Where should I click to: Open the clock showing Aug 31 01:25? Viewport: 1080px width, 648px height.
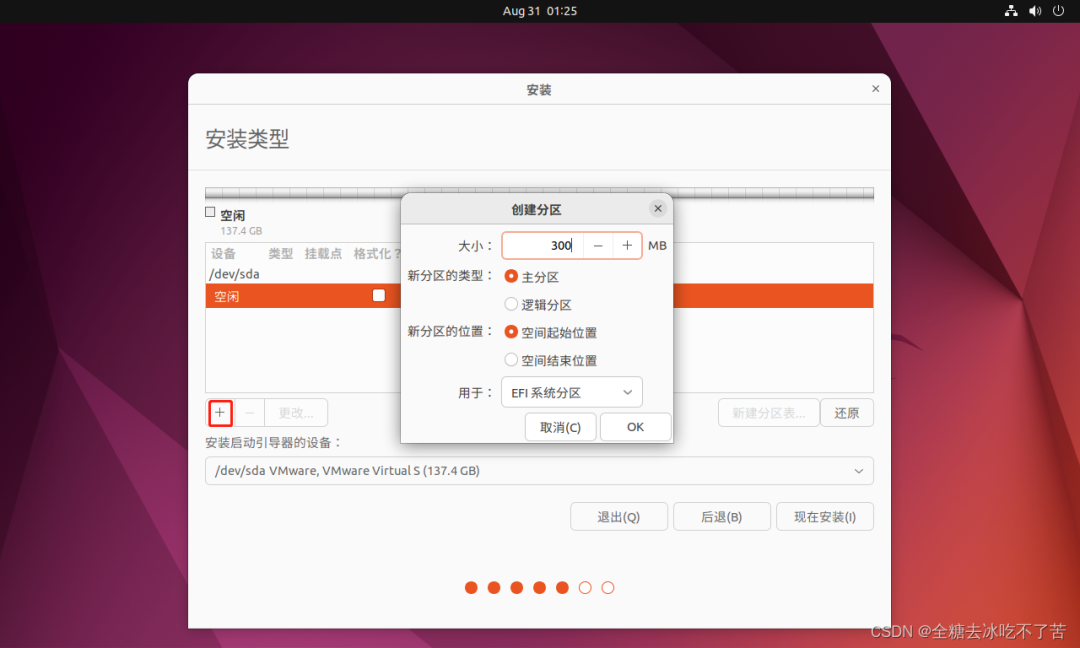[539, 11]
